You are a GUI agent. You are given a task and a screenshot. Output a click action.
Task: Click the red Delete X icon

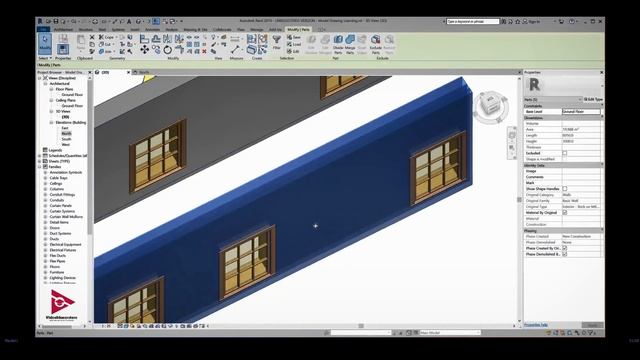point(204,51)
